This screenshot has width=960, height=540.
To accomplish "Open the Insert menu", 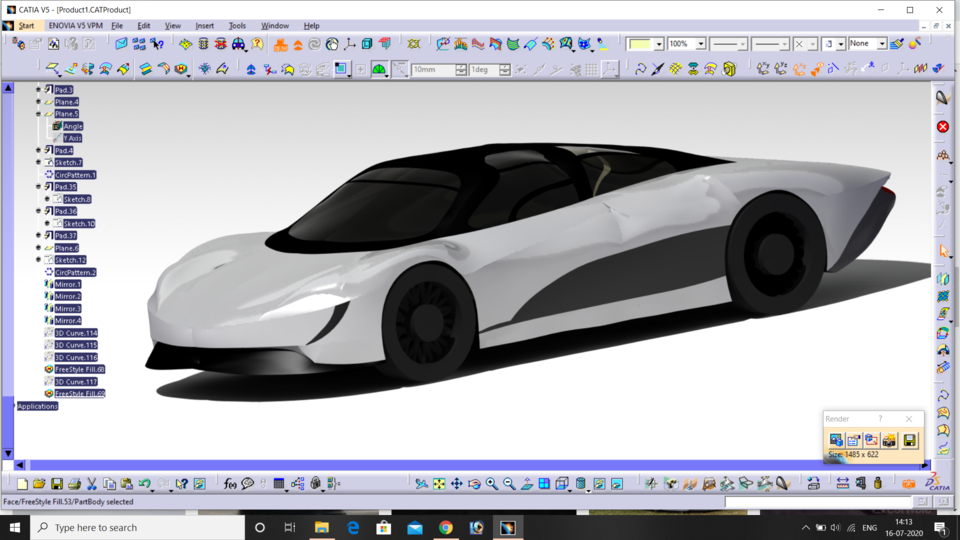I will (204, 25).
